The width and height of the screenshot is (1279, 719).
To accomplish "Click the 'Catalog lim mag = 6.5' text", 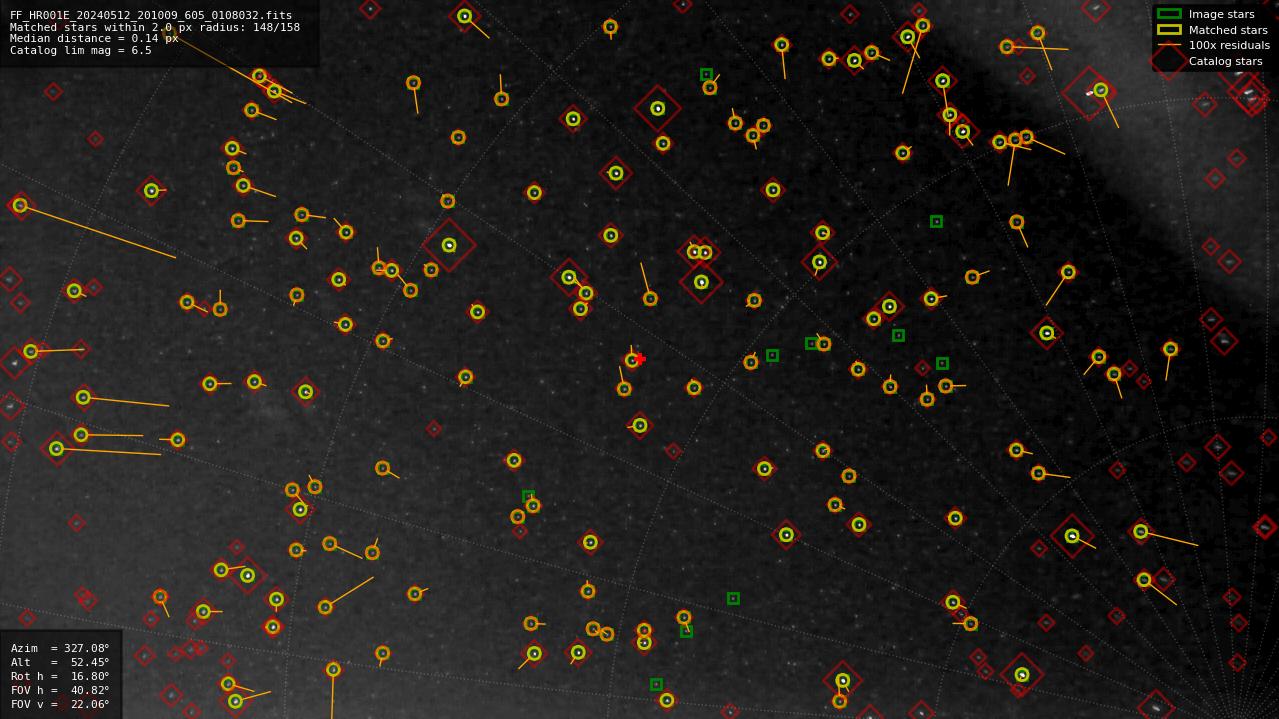I will click(81, 50).
